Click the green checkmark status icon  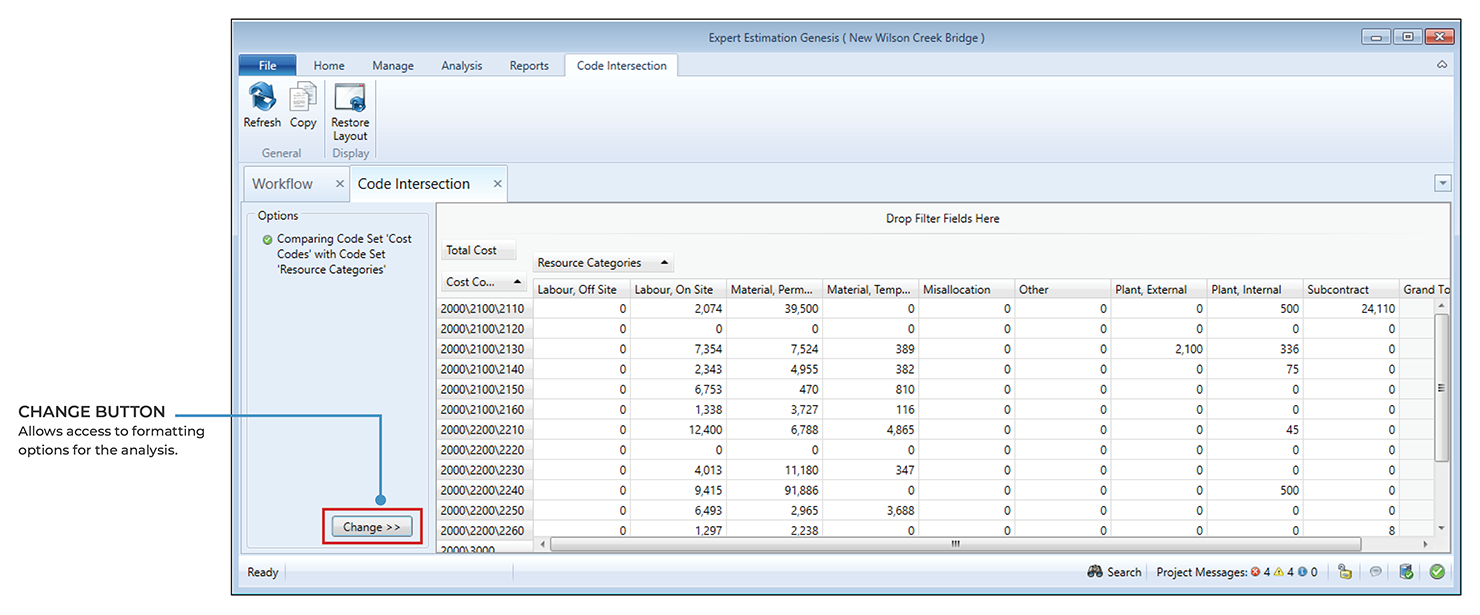(1437, 572)
